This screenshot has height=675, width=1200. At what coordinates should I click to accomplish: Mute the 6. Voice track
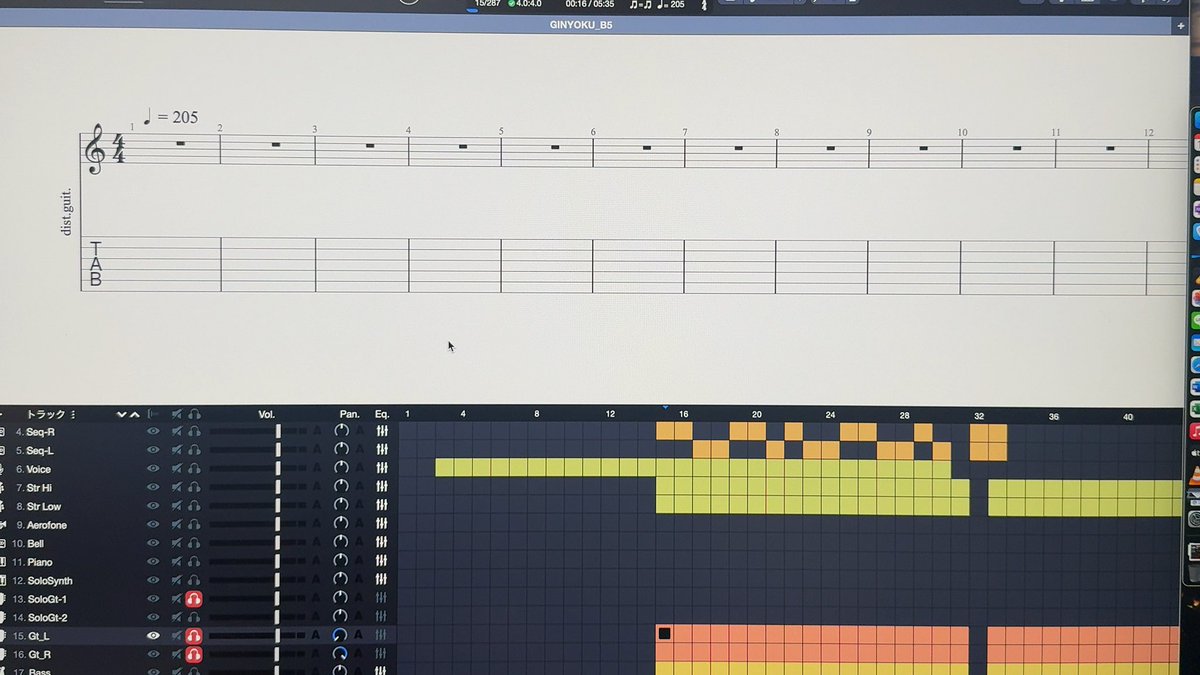176,469
